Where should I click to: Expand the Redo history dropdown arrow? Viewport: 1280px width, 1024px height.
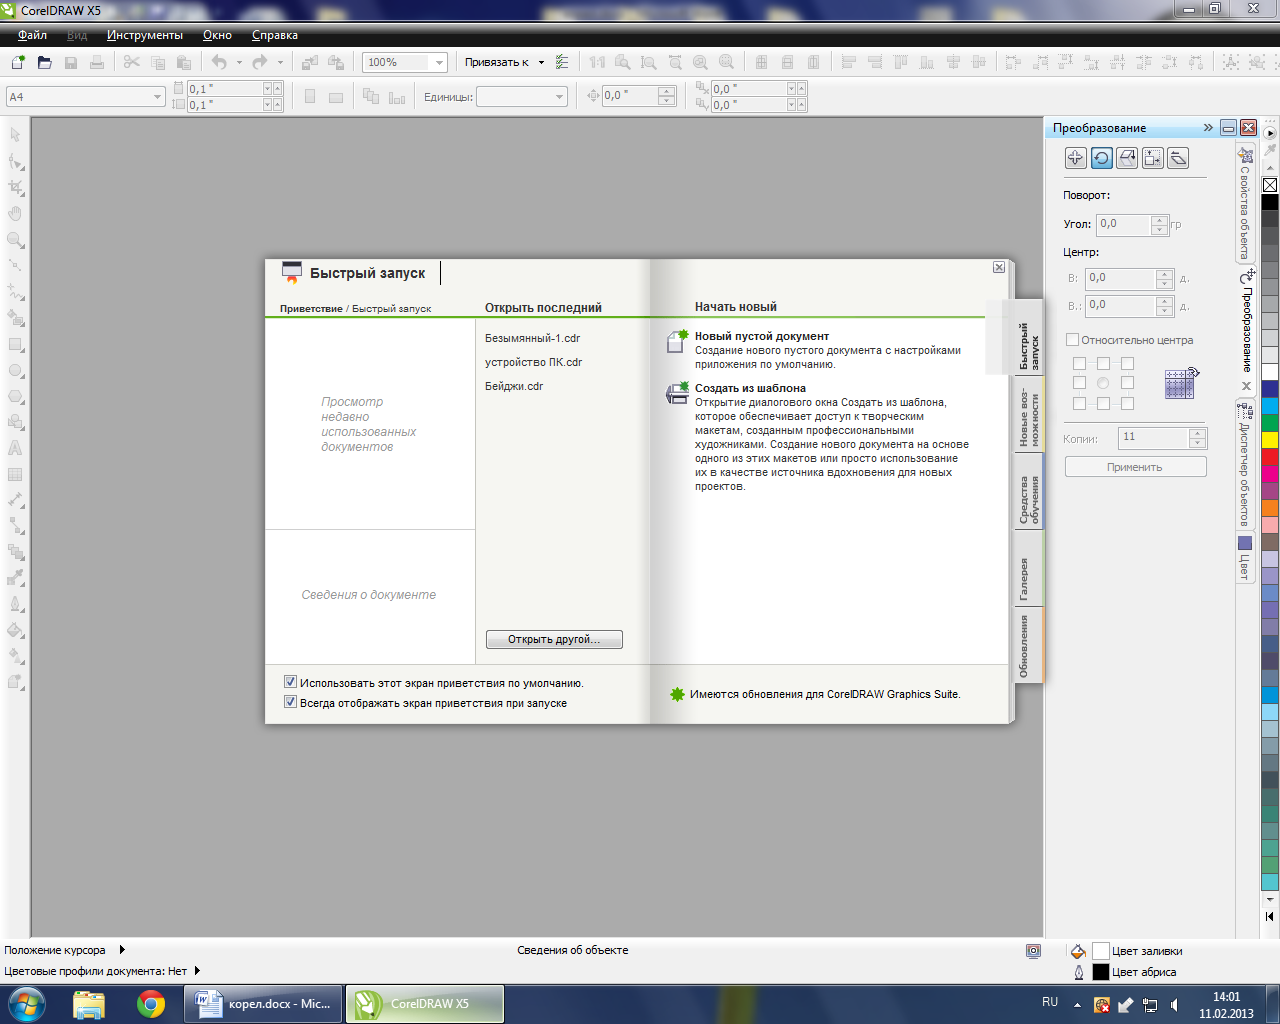[280, 62]
